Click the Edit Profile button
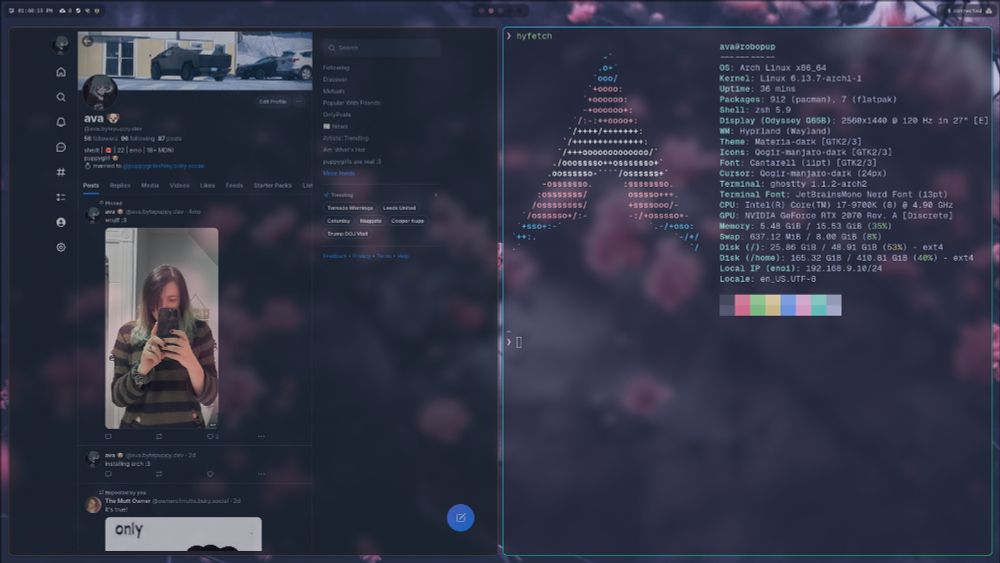The image size is (1000, 563). click(x=273, y=101)
